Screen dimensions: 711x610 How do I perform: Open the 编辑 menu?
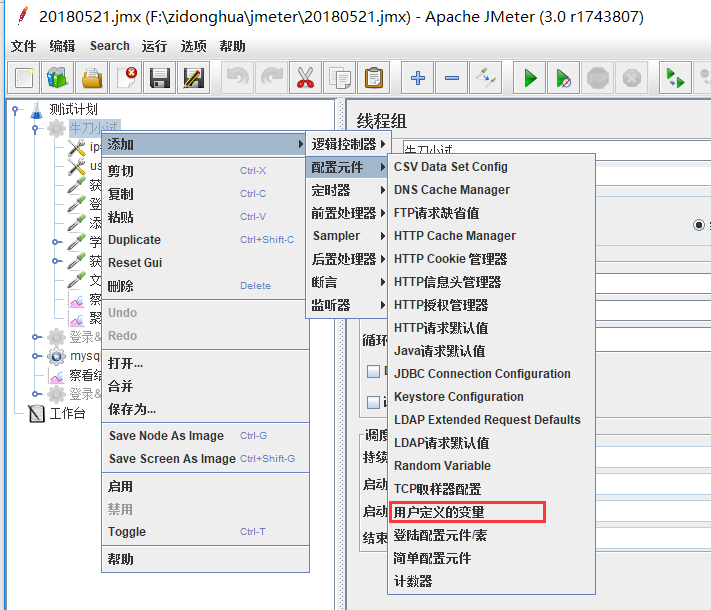click(x=62, y=46)
